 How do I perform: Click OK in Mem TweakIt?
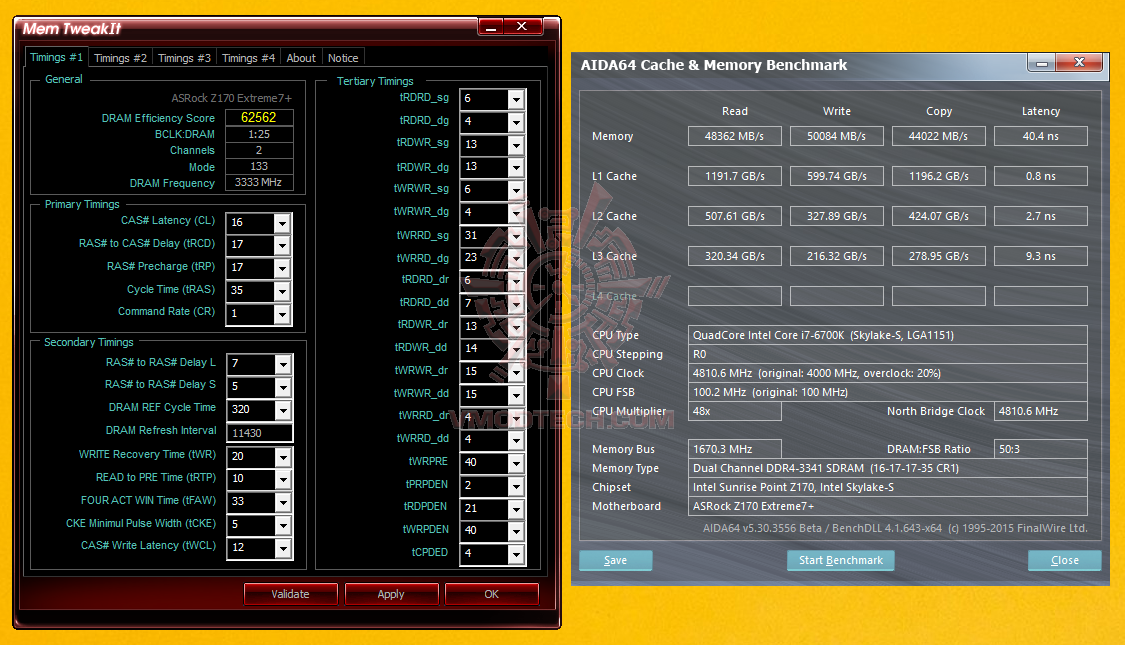(491, 594)
